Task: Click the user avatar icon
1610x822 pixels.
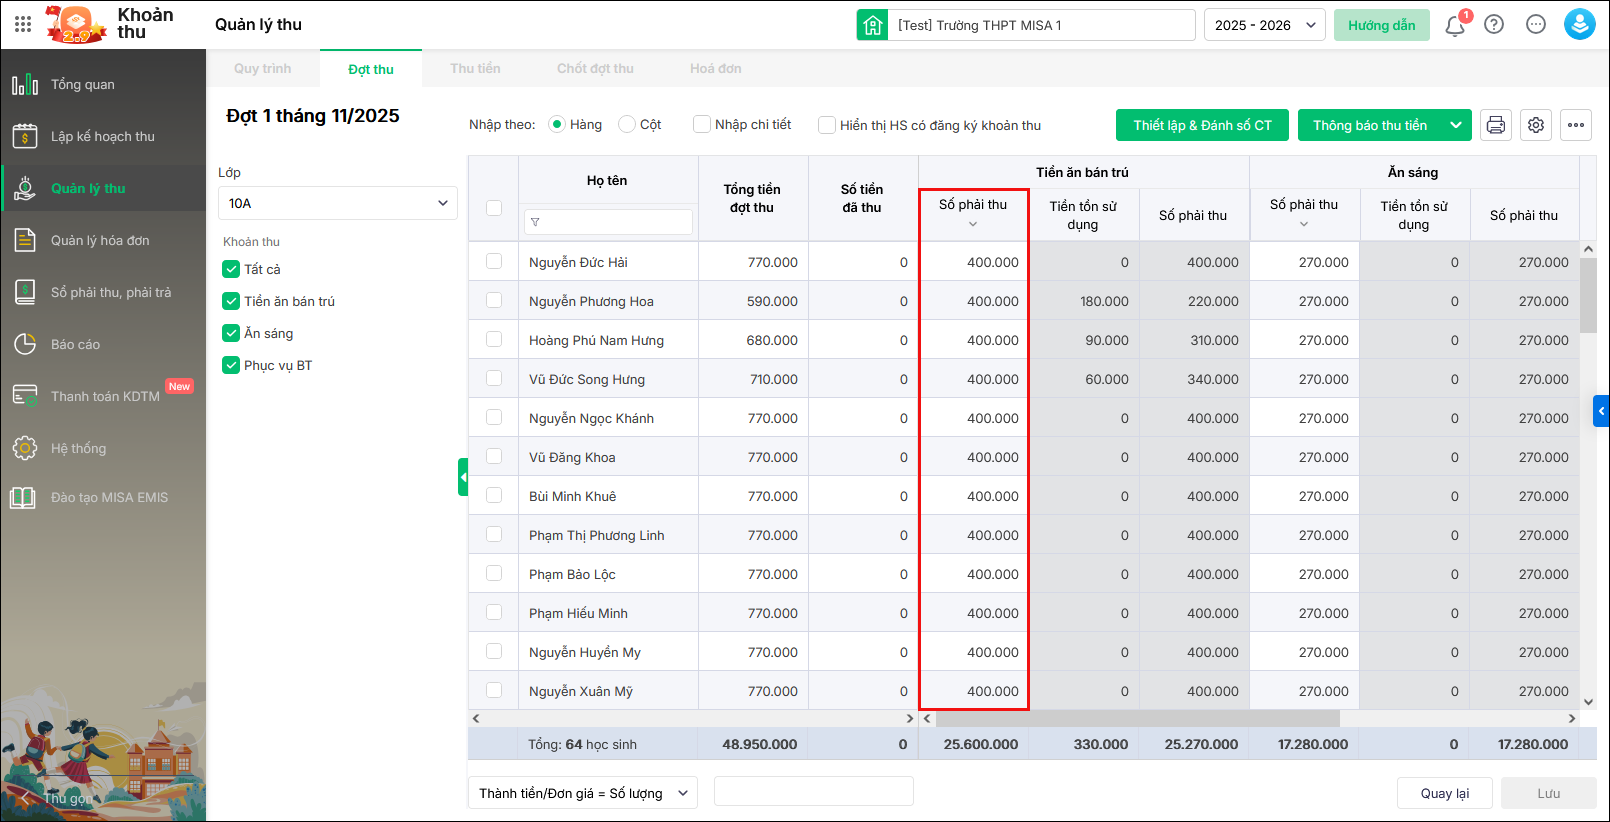Action: pyautogui.click(x=1580, y=25)
